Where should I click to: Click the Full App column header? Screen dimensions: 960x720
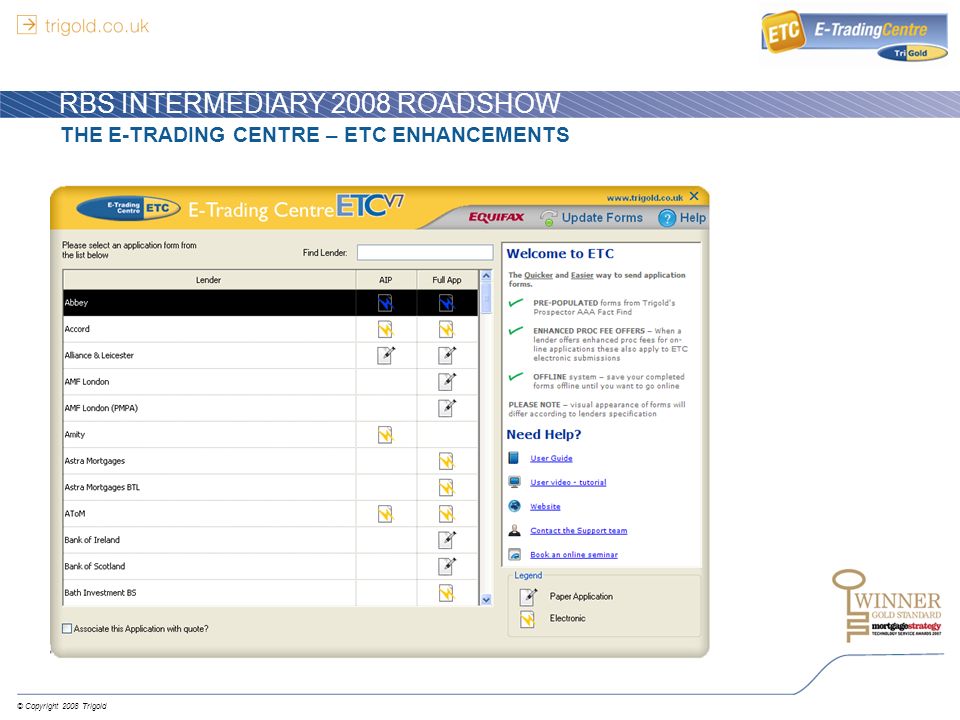point(447,280)
